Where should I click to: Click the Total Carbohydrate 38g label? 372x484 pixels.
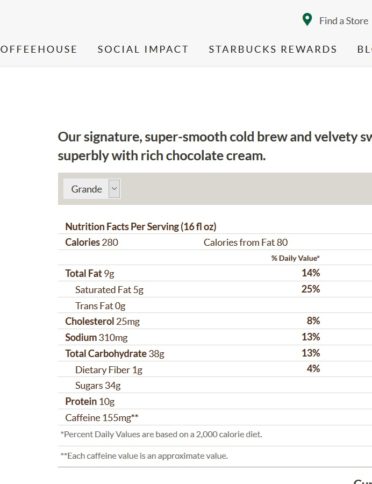pos(115,353)
